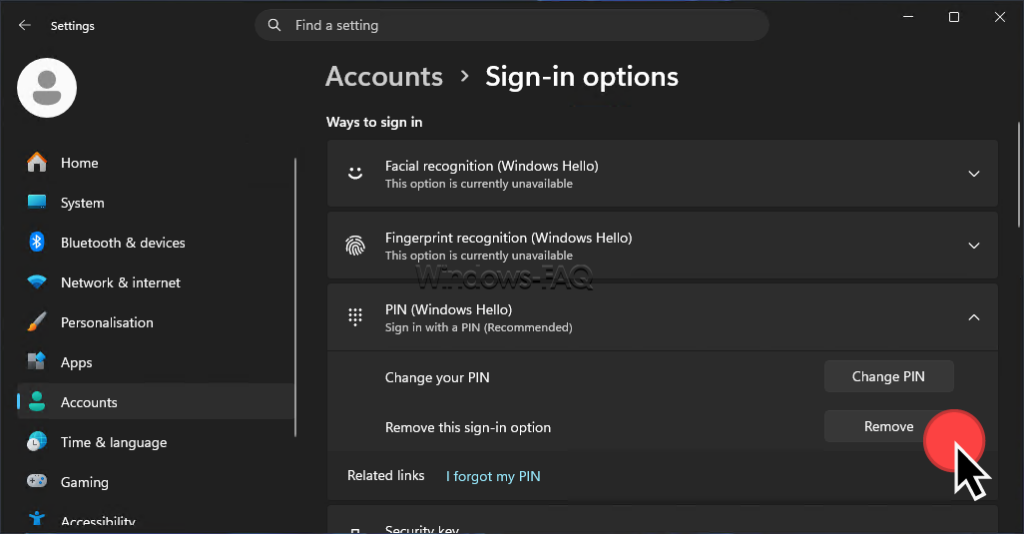Click the search magnifier icon
Screen dimensions: 1024x534
tap(274, 25)
